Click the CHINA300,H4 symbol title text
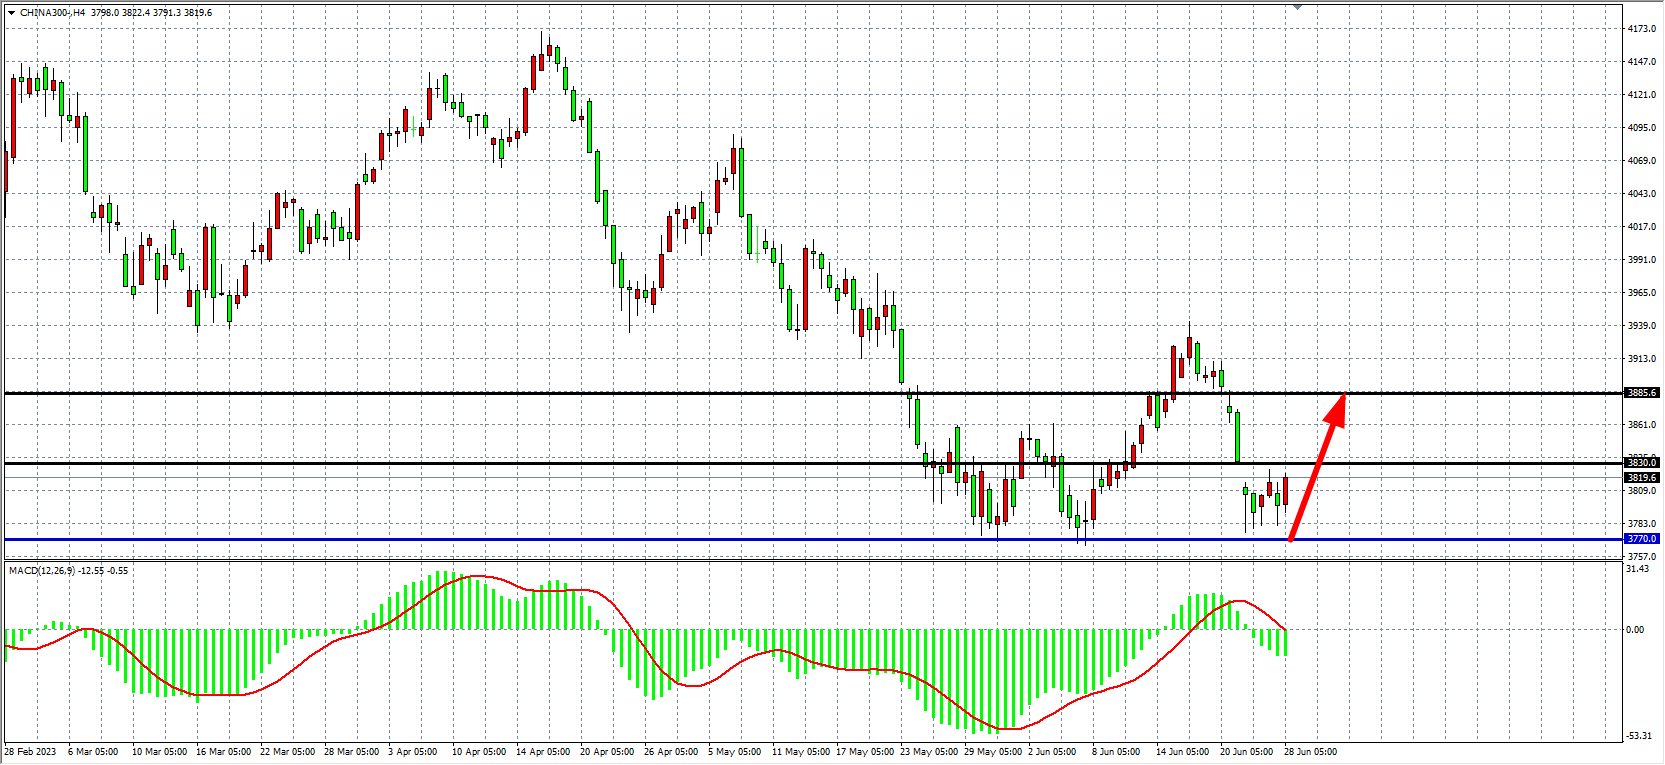The image size is (1665, 765). [52, 13]
